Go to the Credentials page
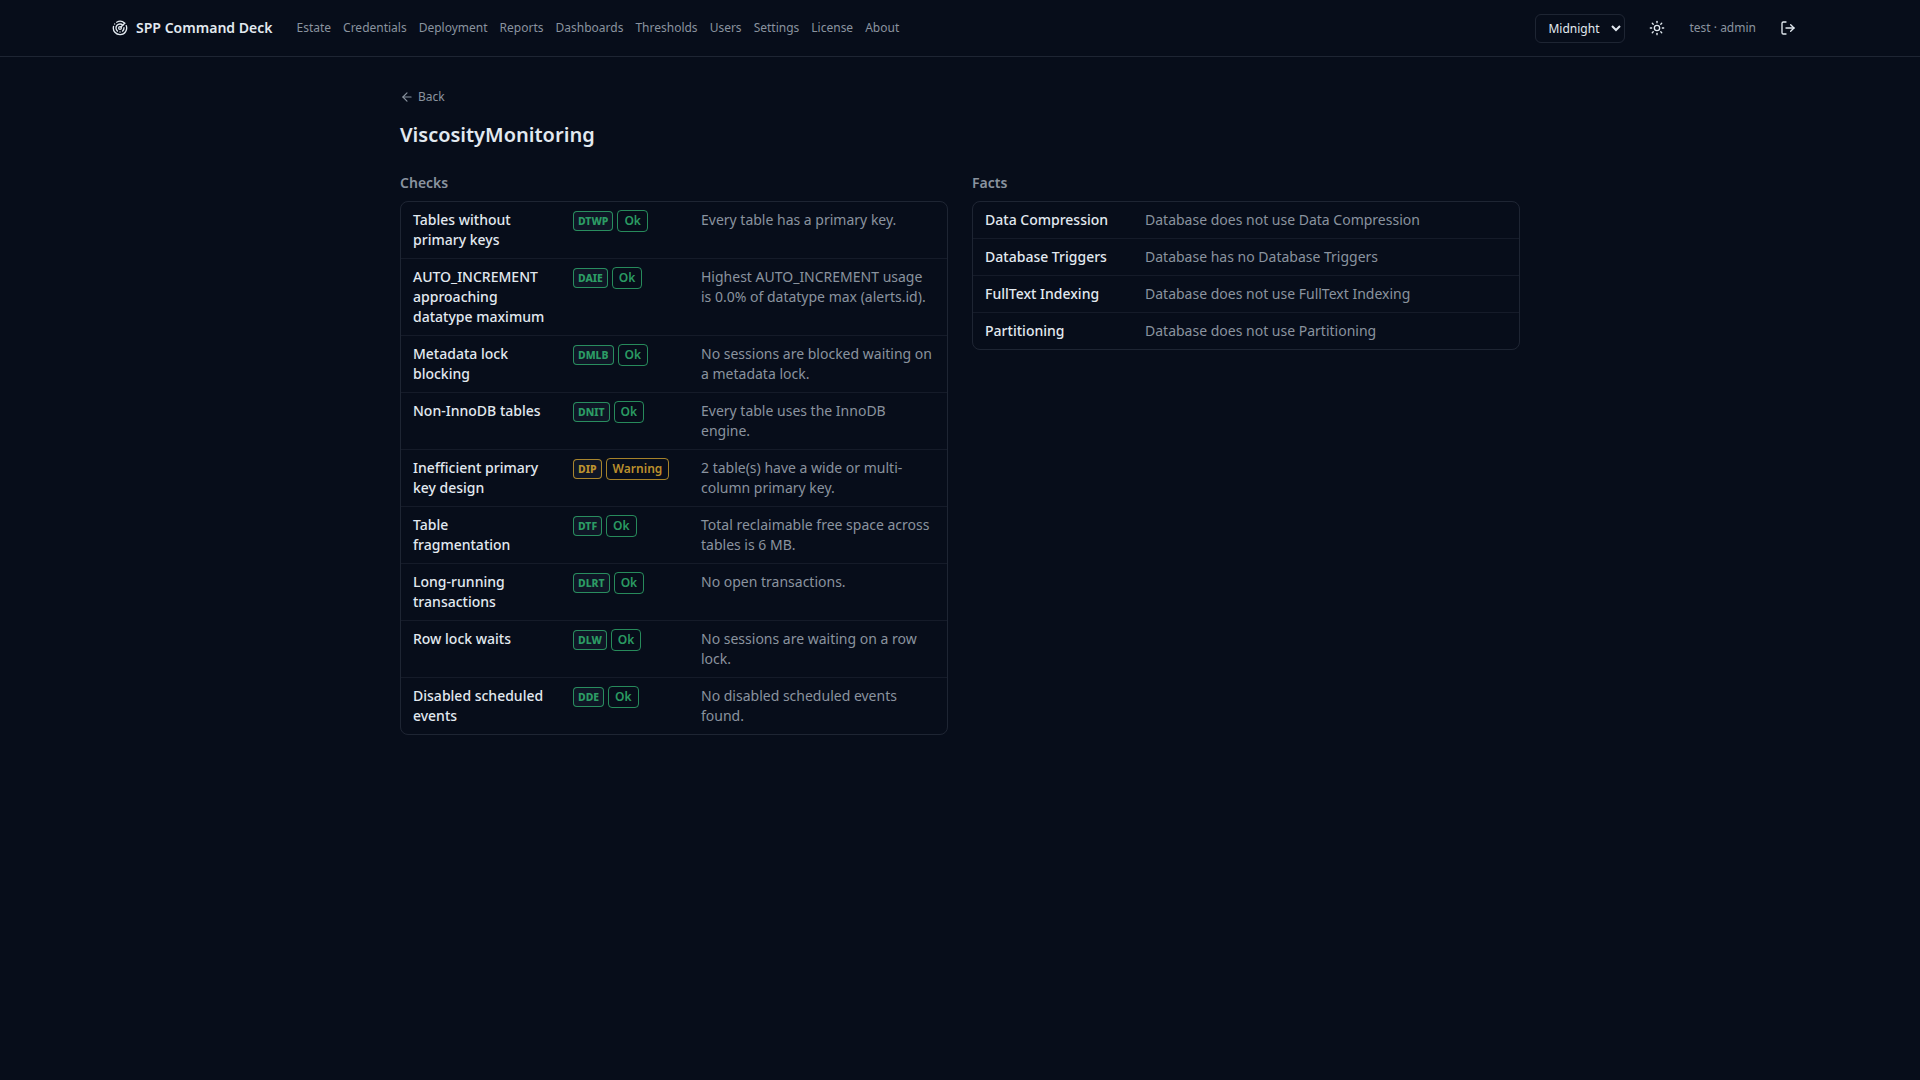Image resolution: width=1920 pixels, height=1080 pixels. tap(374, 28)
